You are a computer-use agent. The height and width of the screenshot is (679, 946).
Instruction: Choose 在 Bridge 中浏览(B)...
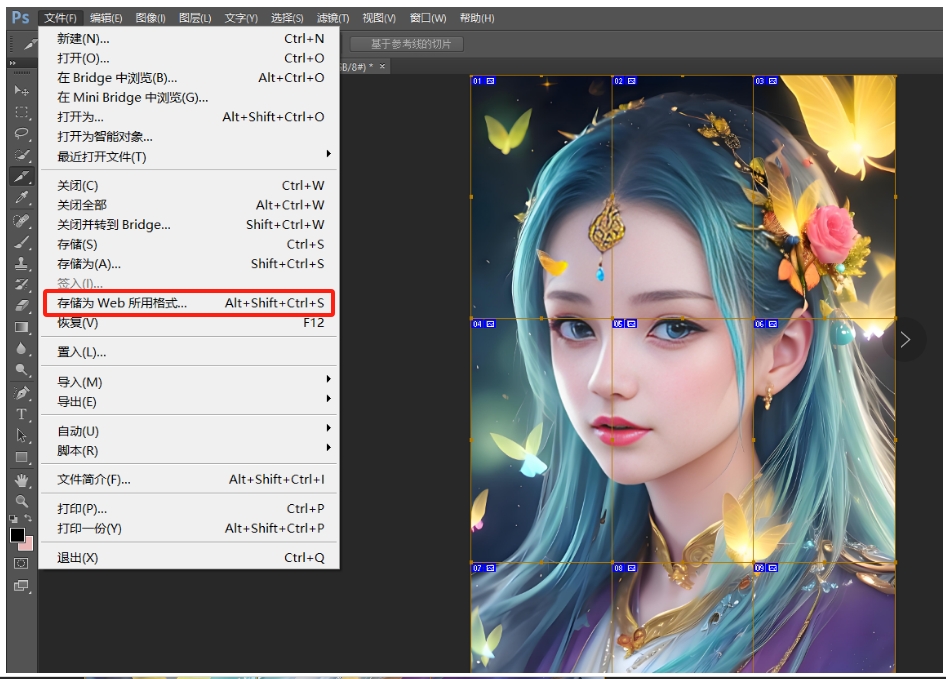(x=189, y=78)
